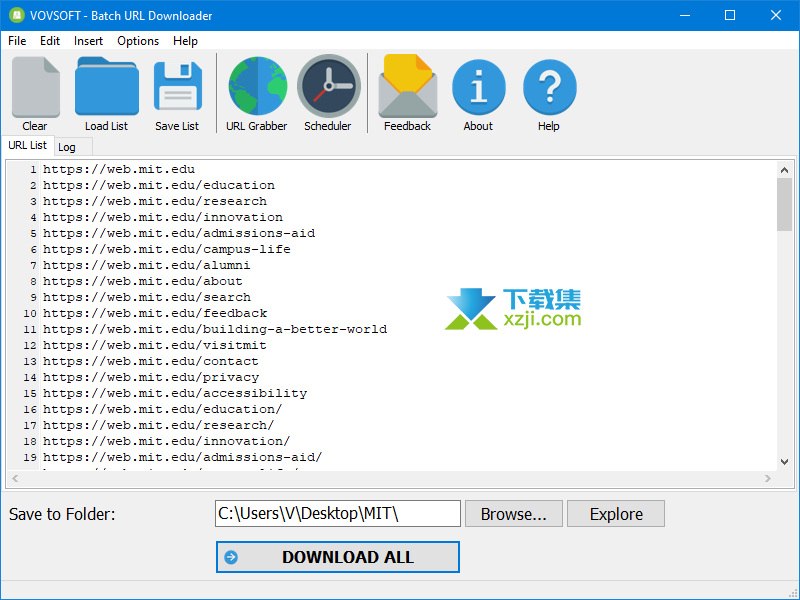Click the Help question mark icon
Image resolution: width=800 pixels, height=600 pixels.
pos(549,87)
